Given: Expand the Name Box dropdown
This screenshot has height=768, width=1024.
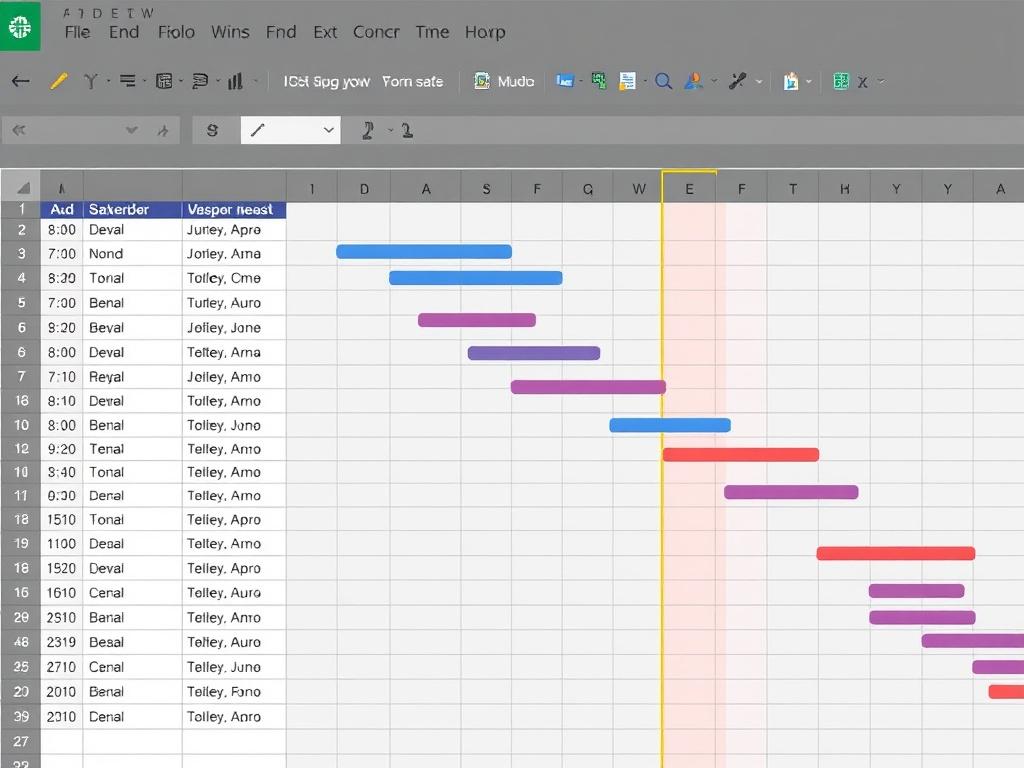Looking at the screenshot, I should [131, 131].
